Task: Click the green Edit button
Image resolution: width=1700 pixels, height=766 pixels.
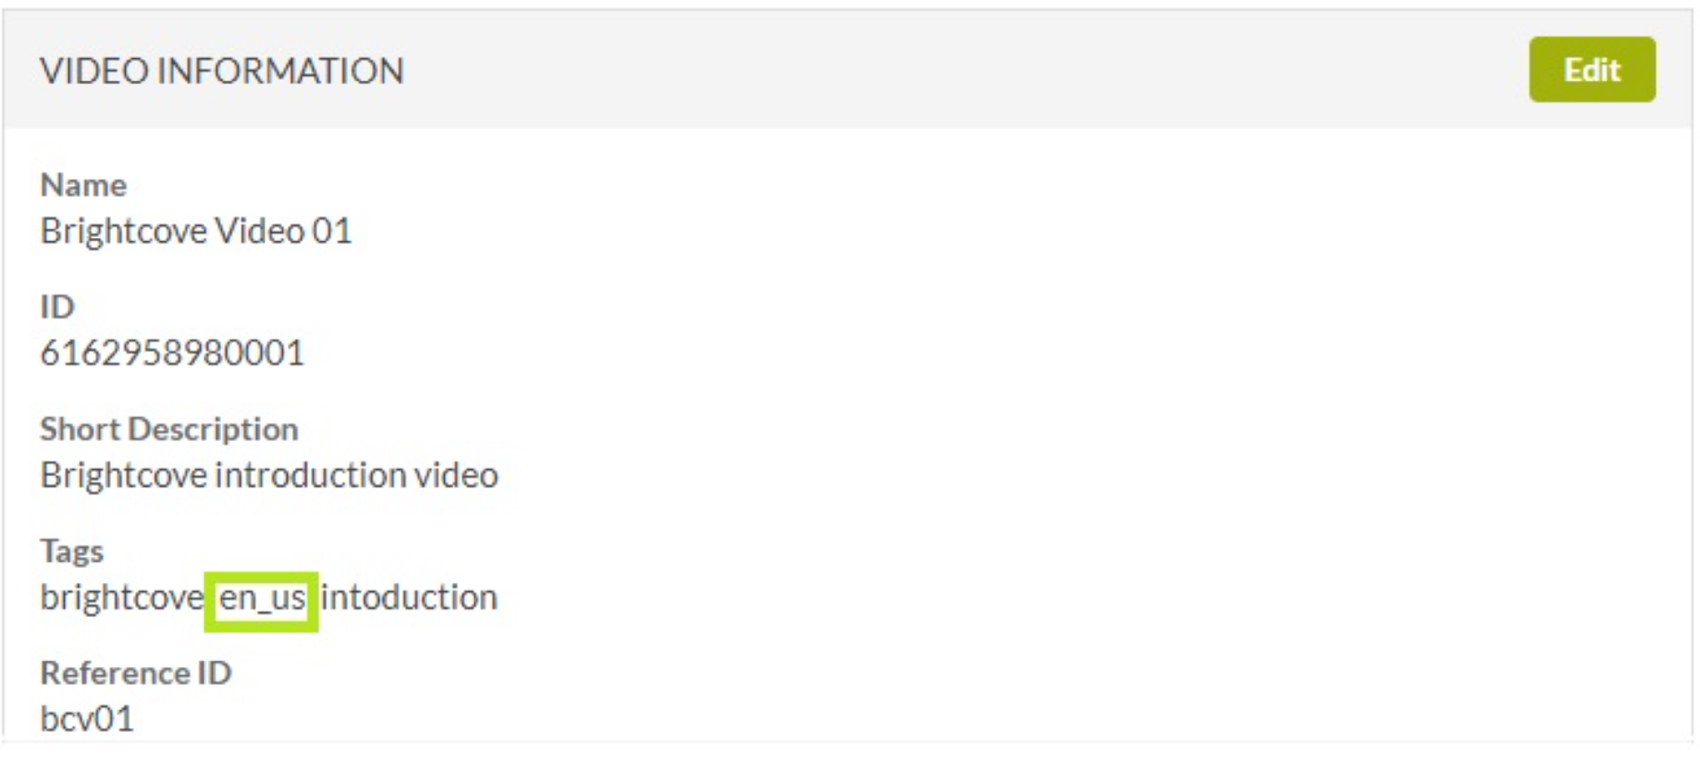Action: (x=1591, y=70)
